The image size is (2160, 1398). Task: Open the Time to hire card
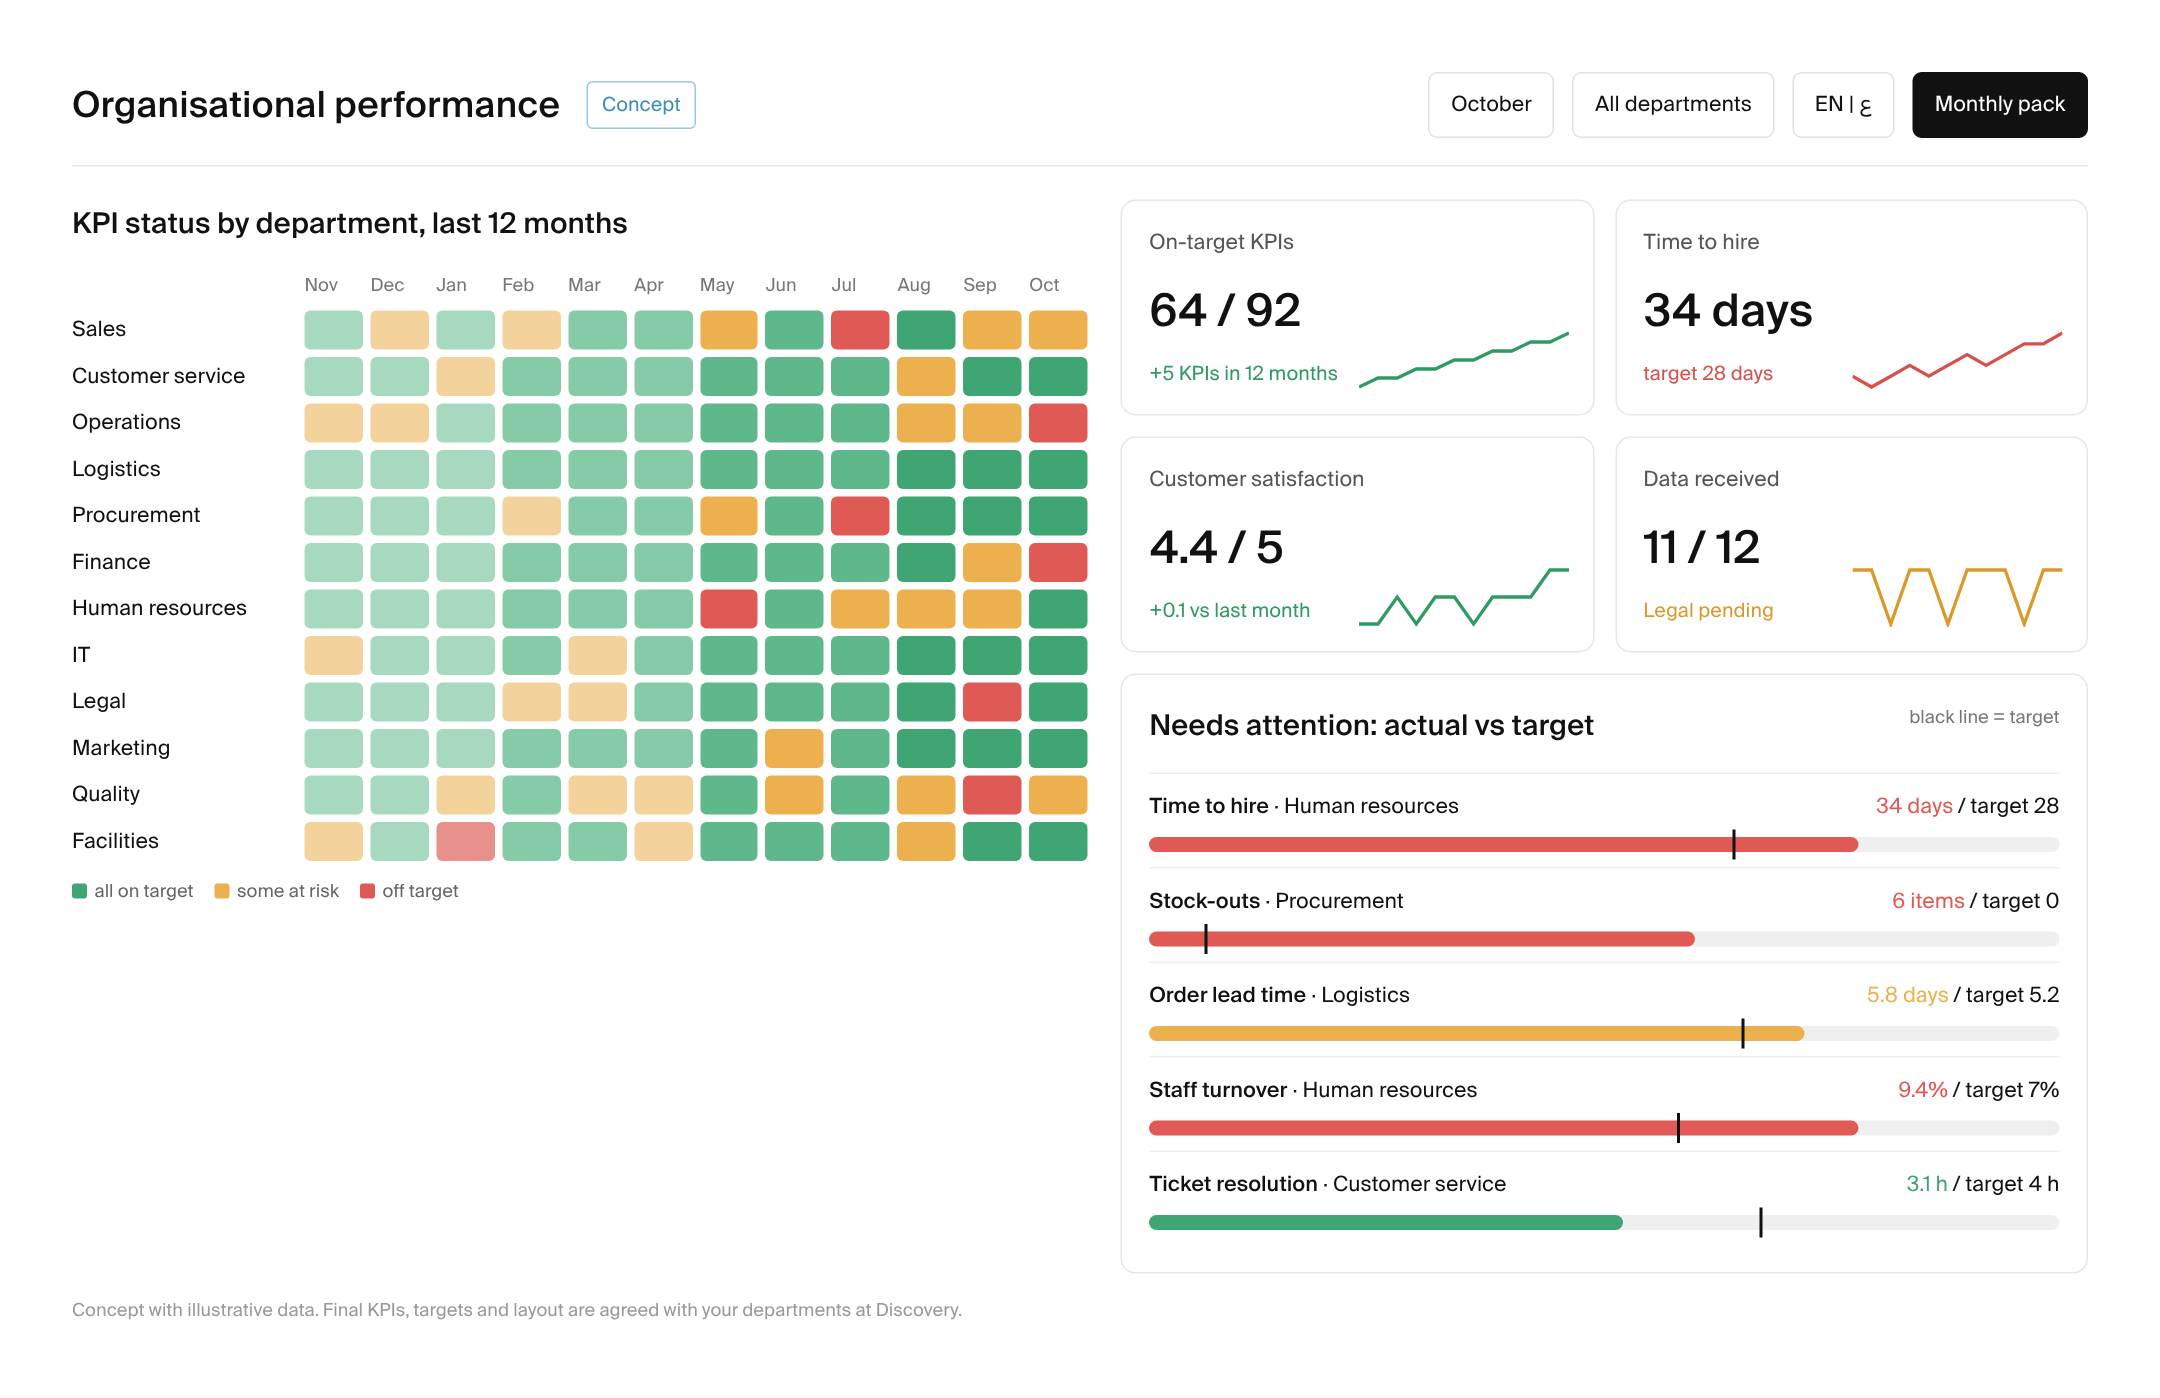tap(1851, 307)
